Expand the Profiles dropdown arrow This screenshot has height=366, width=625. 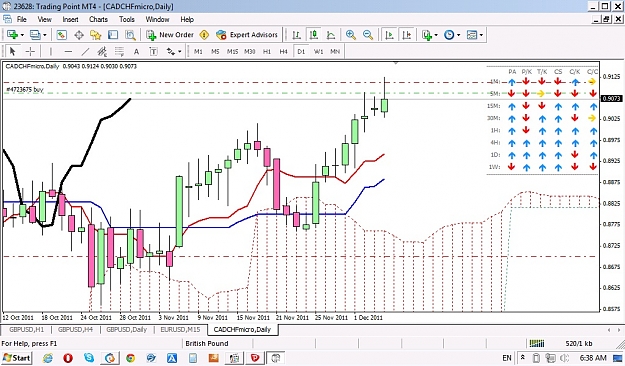click(x=45, y=35)
